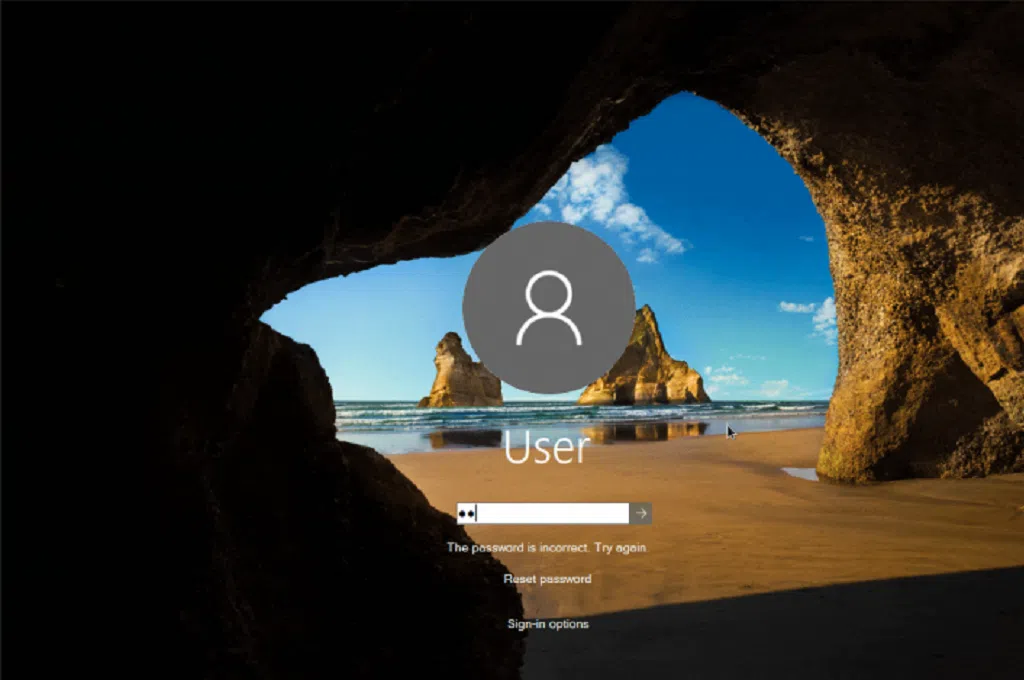
Task: Choose Reset password to recover your account
Action: click(x=548, y=578)
